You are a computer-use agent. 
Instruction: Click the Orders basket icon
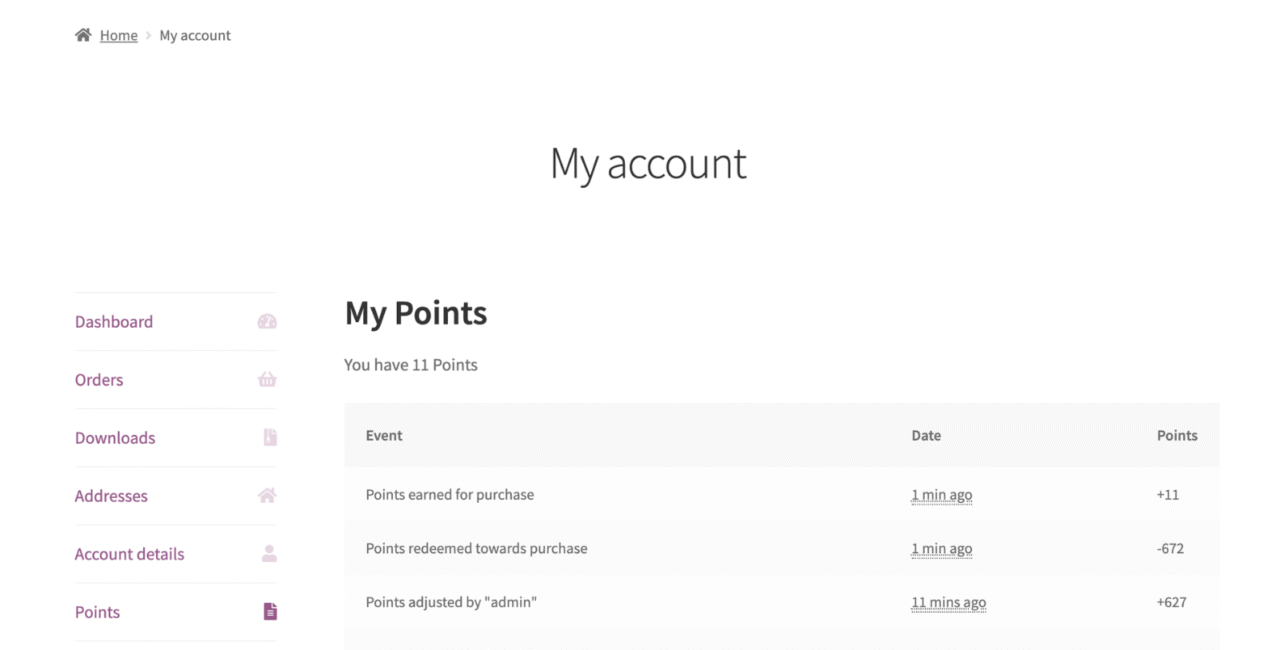click(x=267, y=380)
